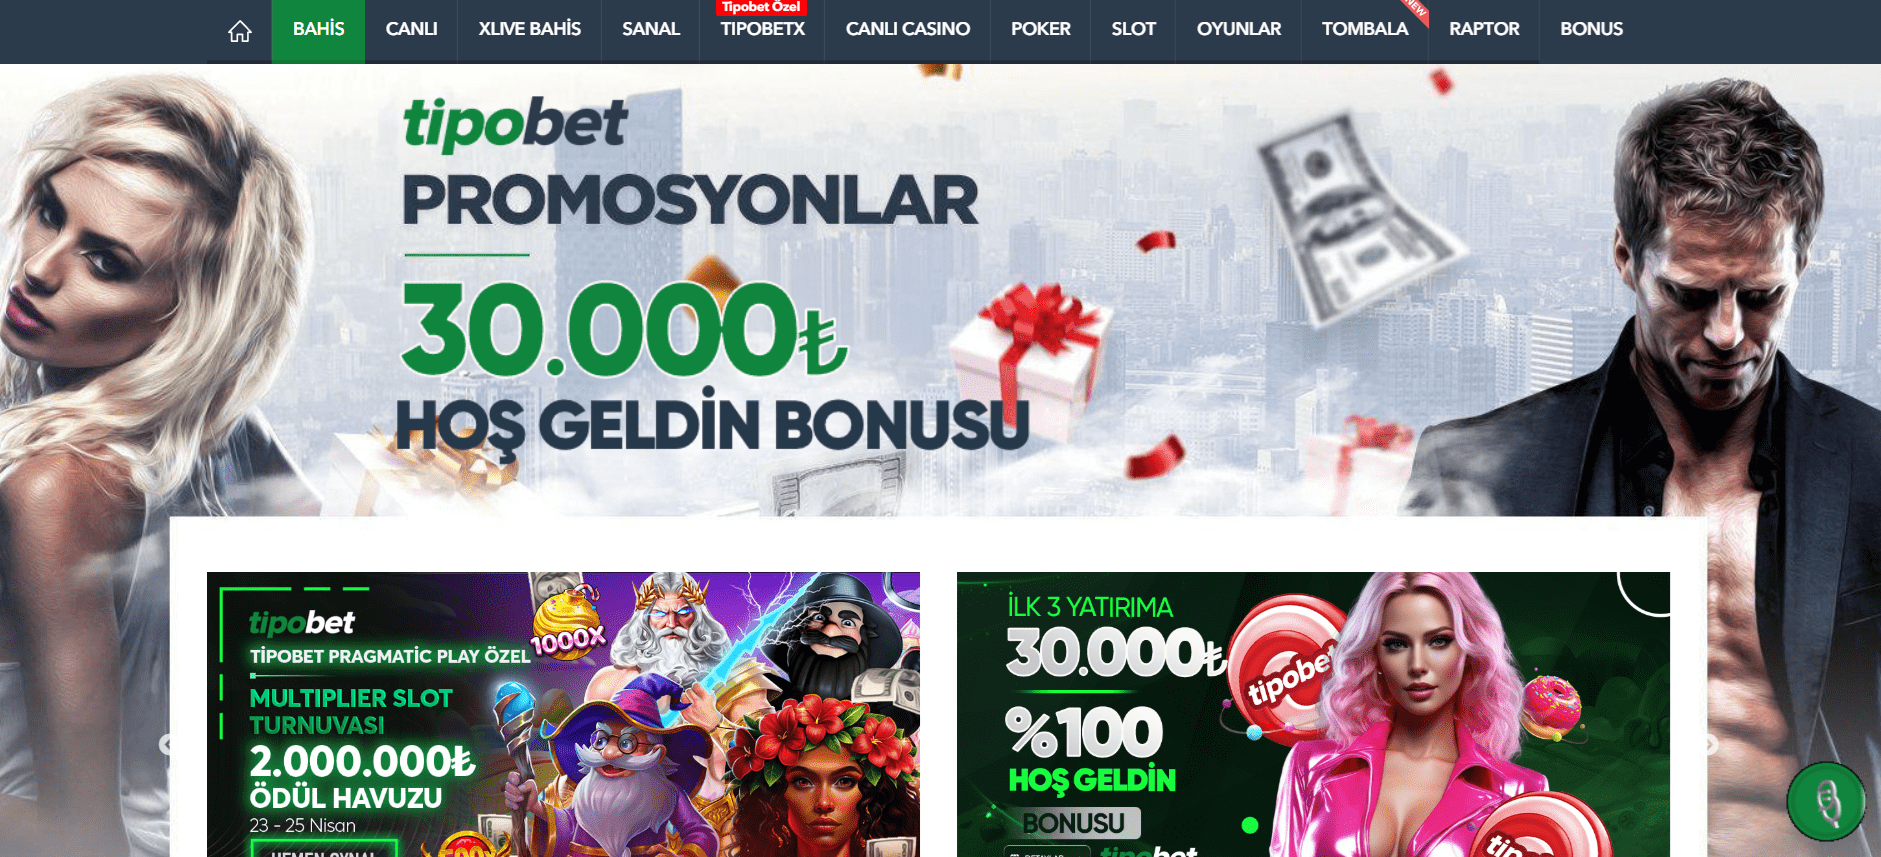
Task: Open the OYUNLAR menu
Action: pyautogui.click(x=1238, y=31)
